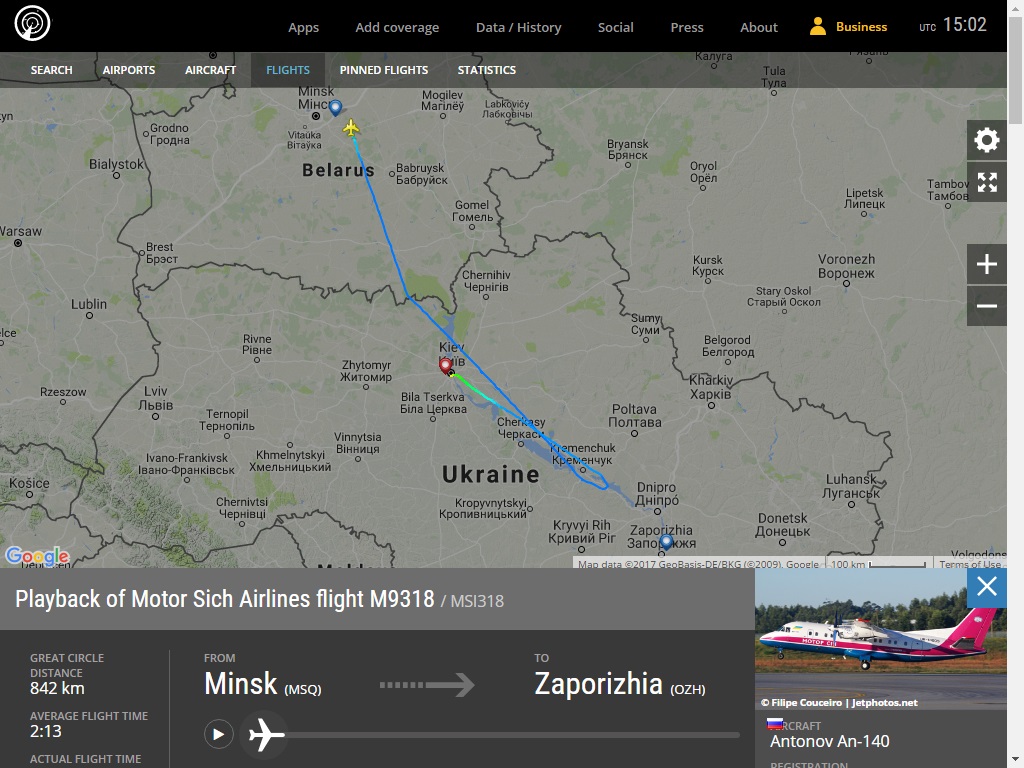
Task: Toggle fullscreen map view icon
Action: coord(987,182)
